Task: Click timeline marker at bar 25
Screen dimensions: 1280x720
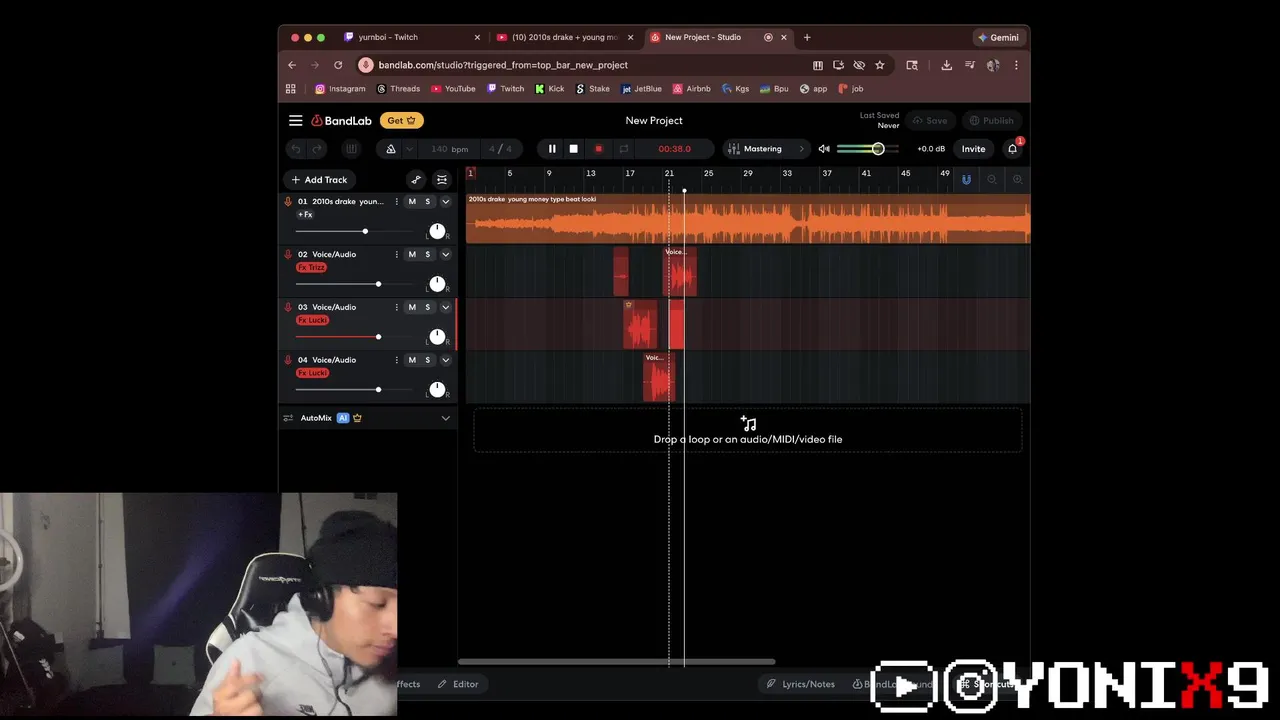Action: pos(708,175)
